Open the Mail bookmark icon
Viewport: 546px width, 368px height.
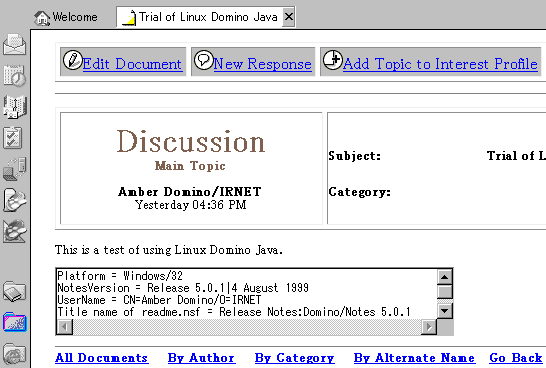coord(14,45)
